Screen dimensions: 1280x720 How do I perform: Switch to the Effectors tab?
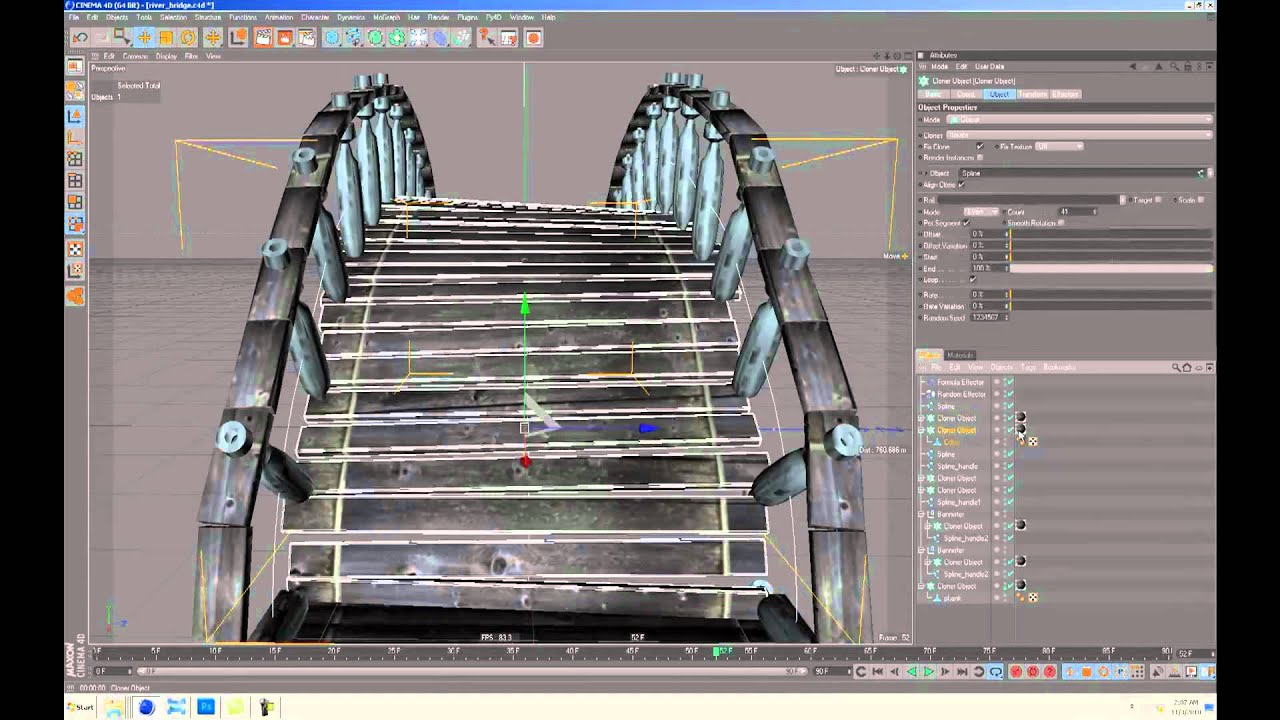(1065, 94)
